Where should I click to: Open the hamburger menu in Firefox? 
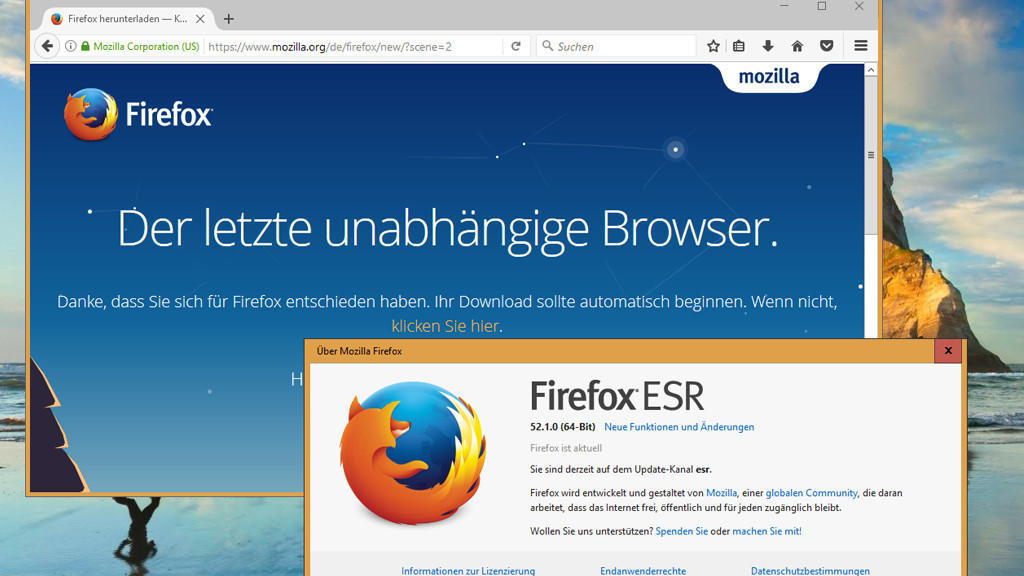coord(860,46)
